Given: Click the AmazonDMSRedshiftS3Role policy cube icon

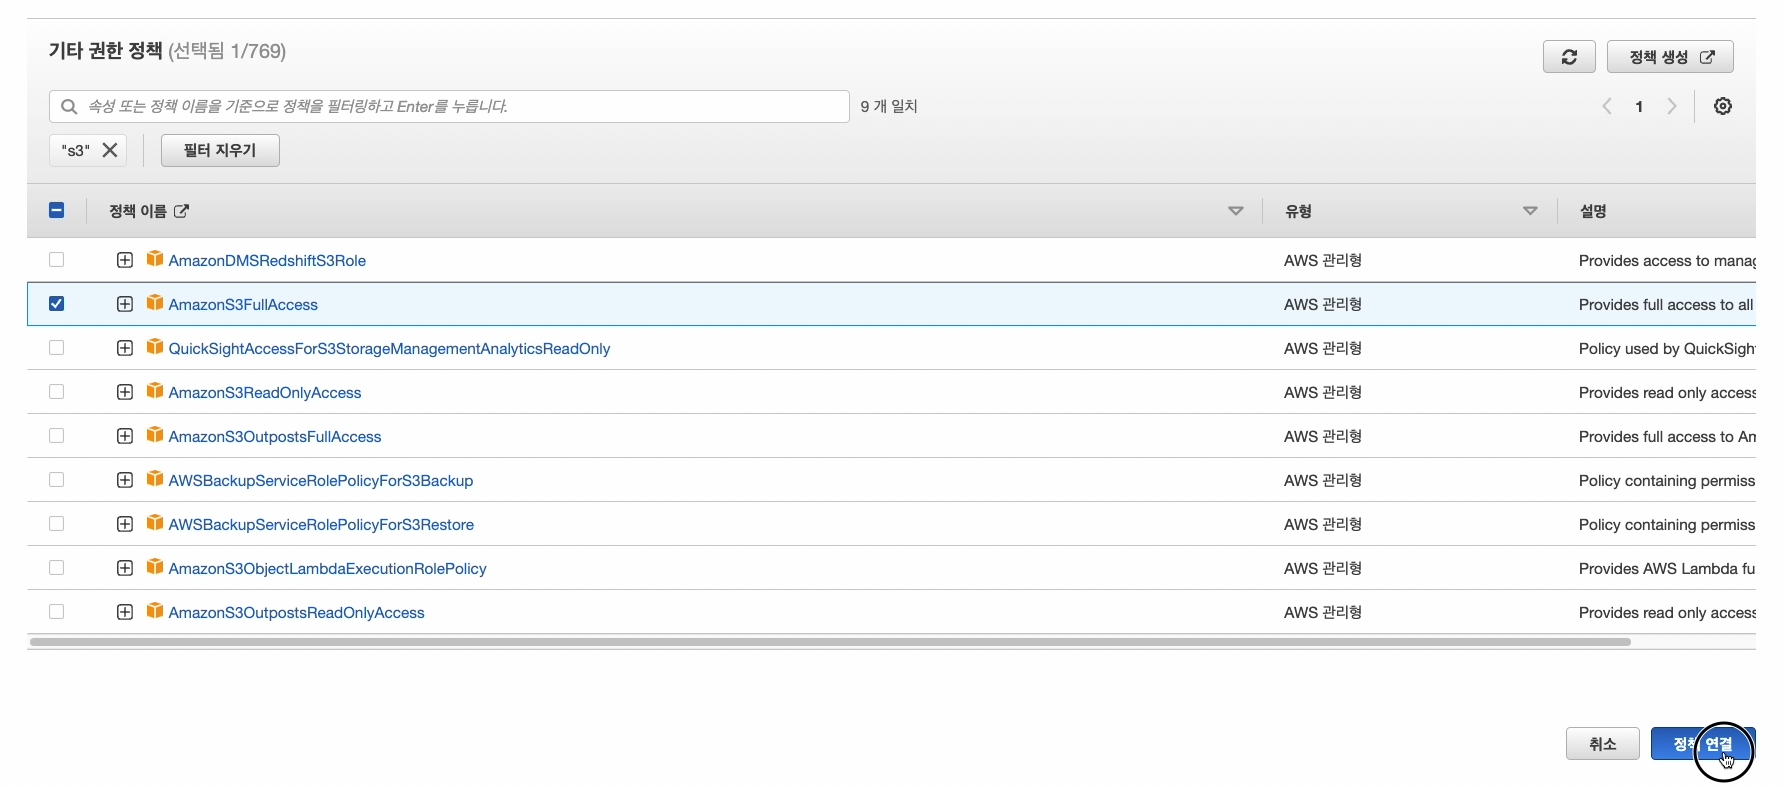Looking at the screenshot, I should (x=155, y=259).
